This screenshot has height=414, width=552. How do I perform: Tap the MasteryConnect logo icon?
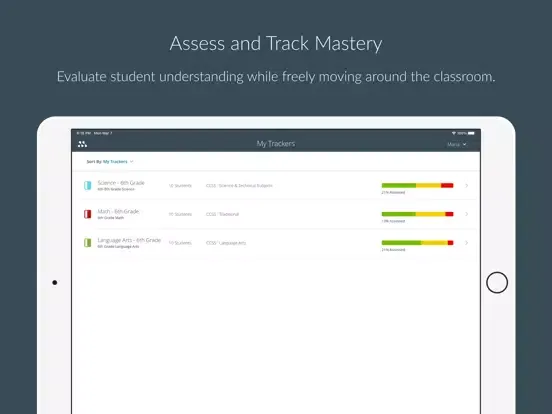click(82, 144)
